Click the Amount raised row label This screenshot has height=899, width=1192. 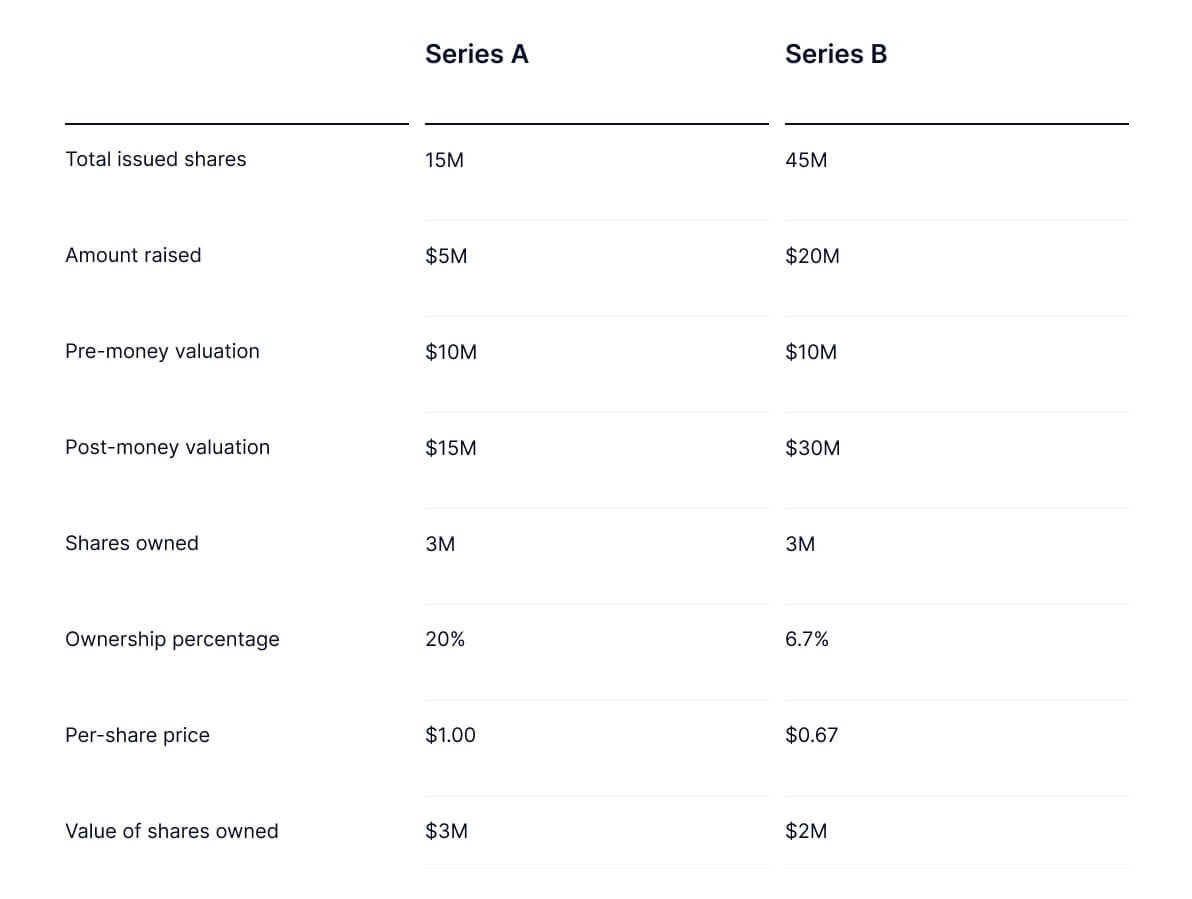click(133, 255)
